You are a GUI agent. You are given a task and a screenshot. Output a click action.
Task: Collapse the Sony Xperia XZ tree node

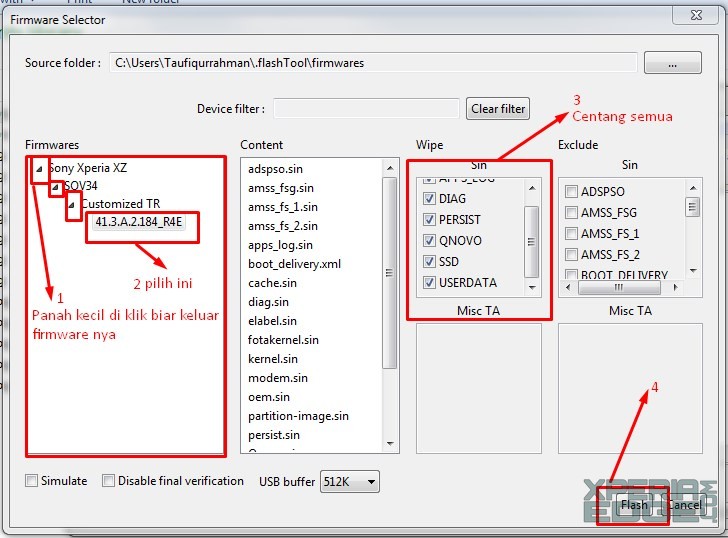[39, 169]
